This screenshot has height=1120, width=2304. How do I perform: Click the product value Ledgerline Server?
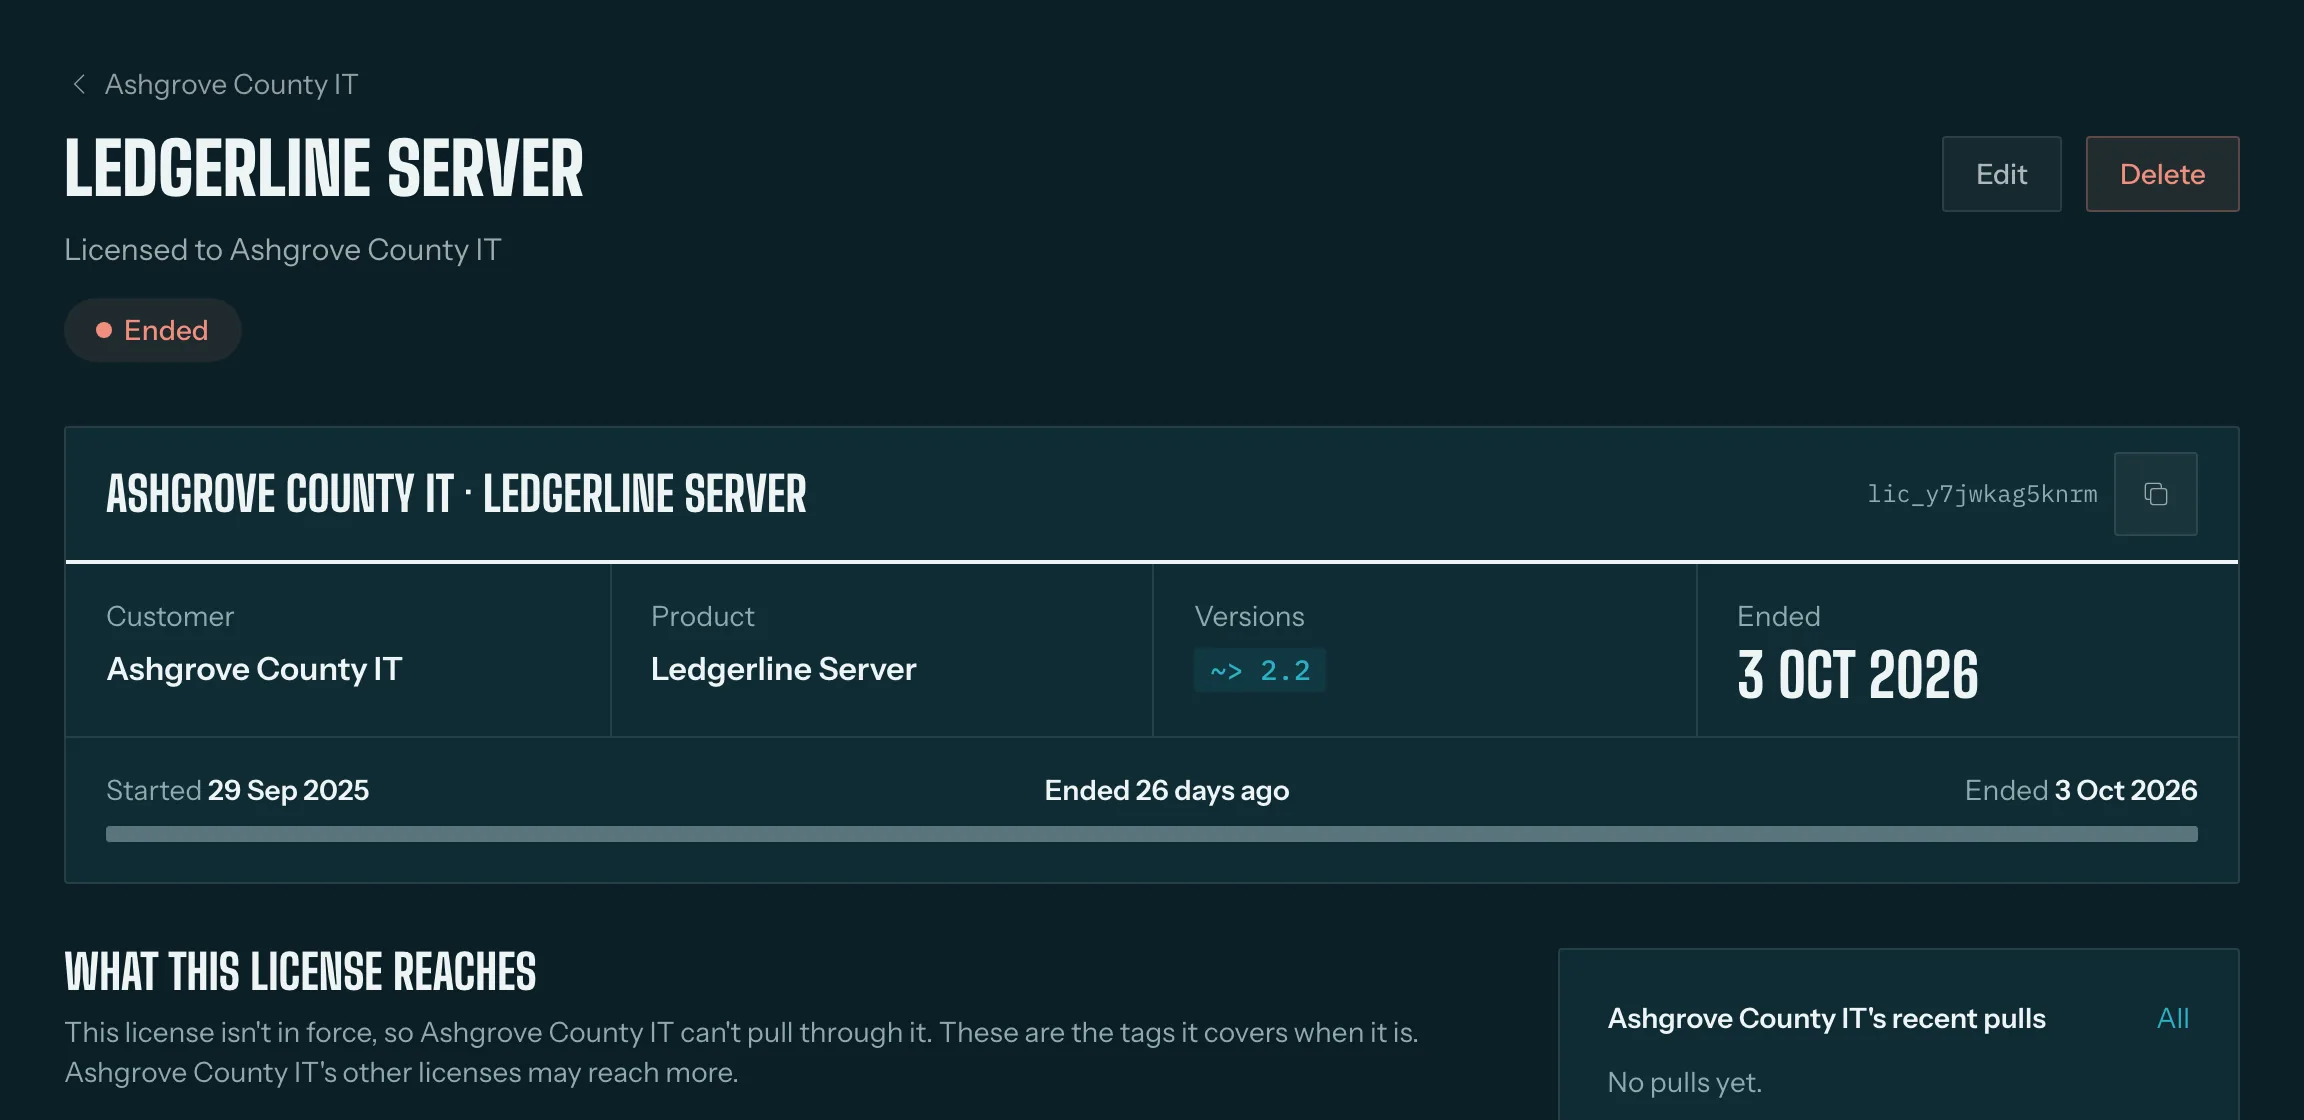click(x=783, y=669)
